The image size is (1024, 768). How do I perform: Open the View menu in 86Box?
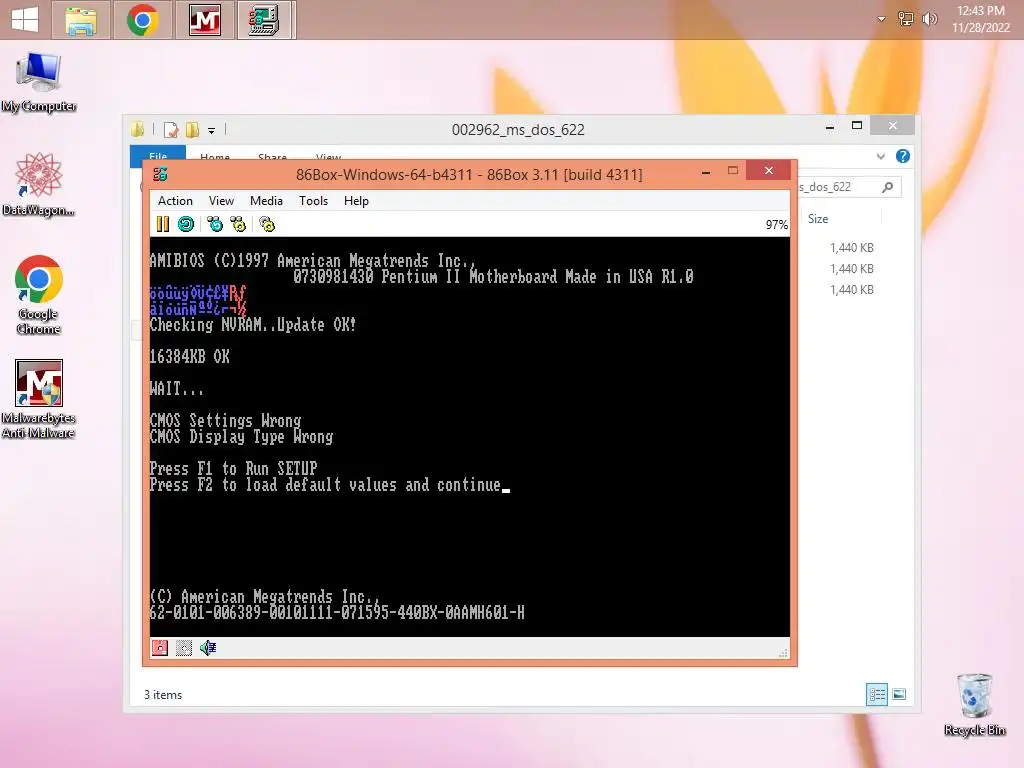click(x=221, y=200)
